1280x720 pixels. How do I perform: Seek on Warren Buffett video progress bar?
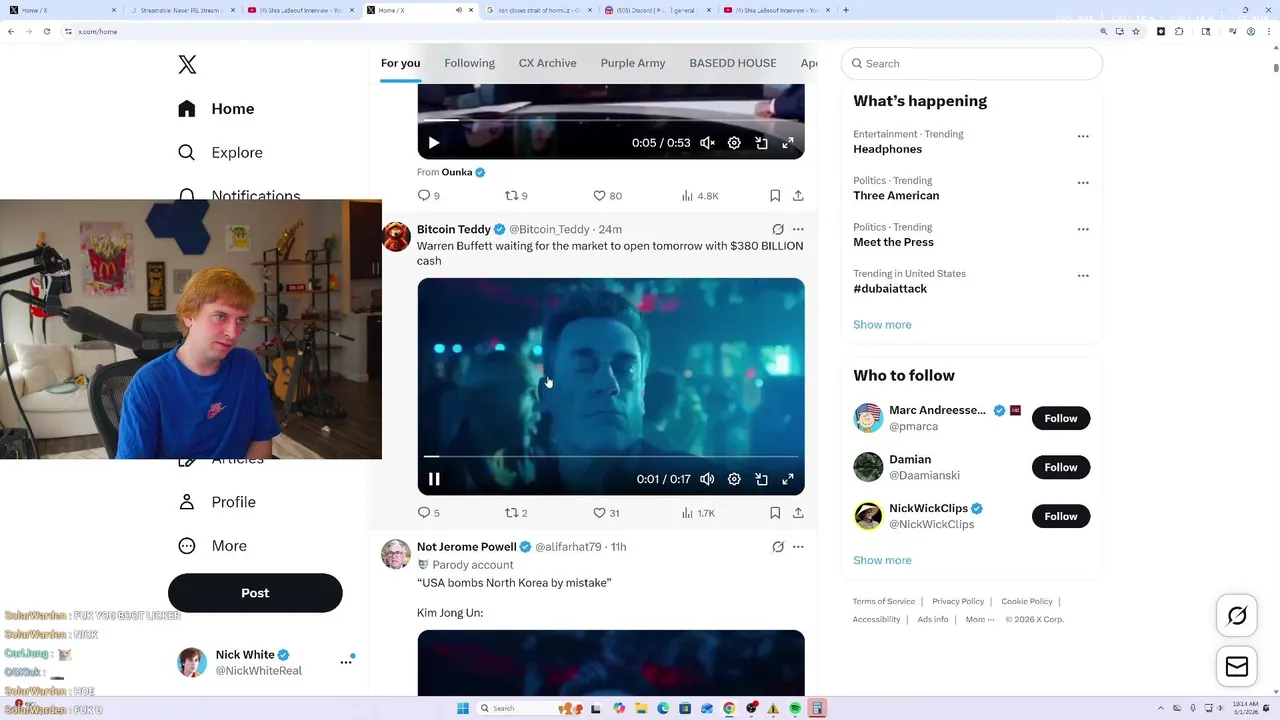[x=611, y=457]
